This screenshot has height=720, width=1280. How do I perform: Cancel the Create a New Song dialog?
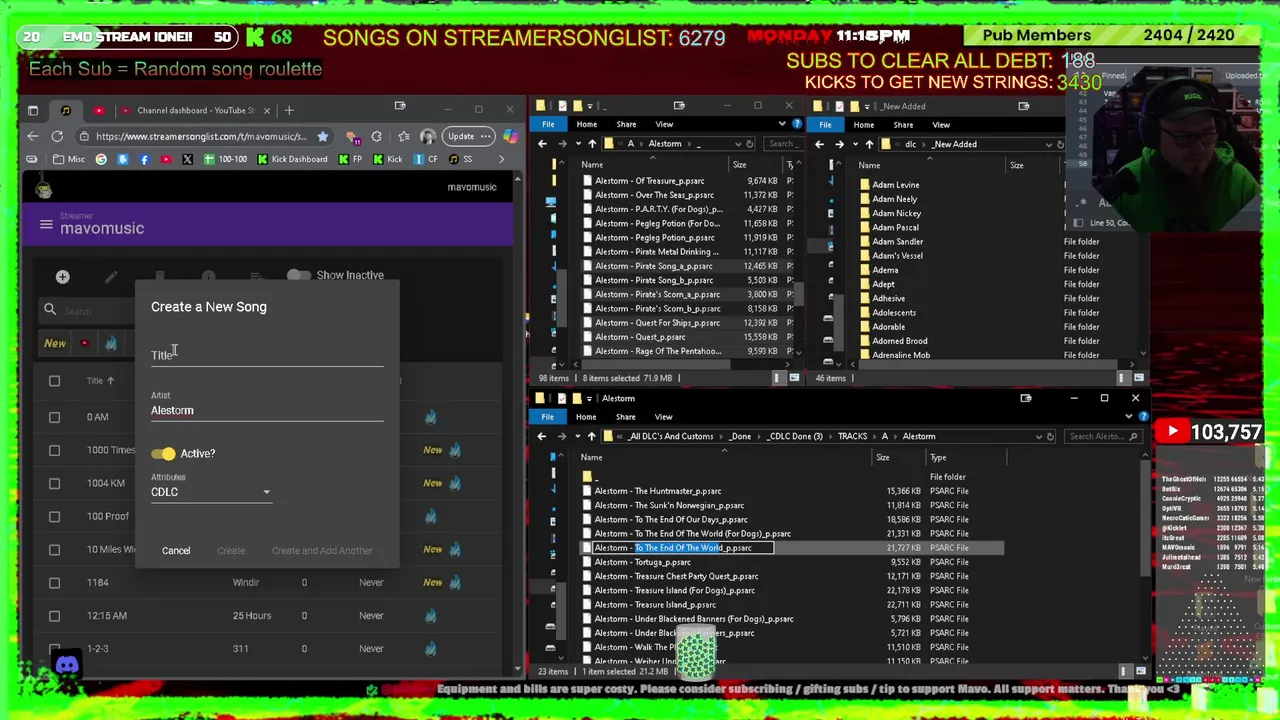point(176,550)
